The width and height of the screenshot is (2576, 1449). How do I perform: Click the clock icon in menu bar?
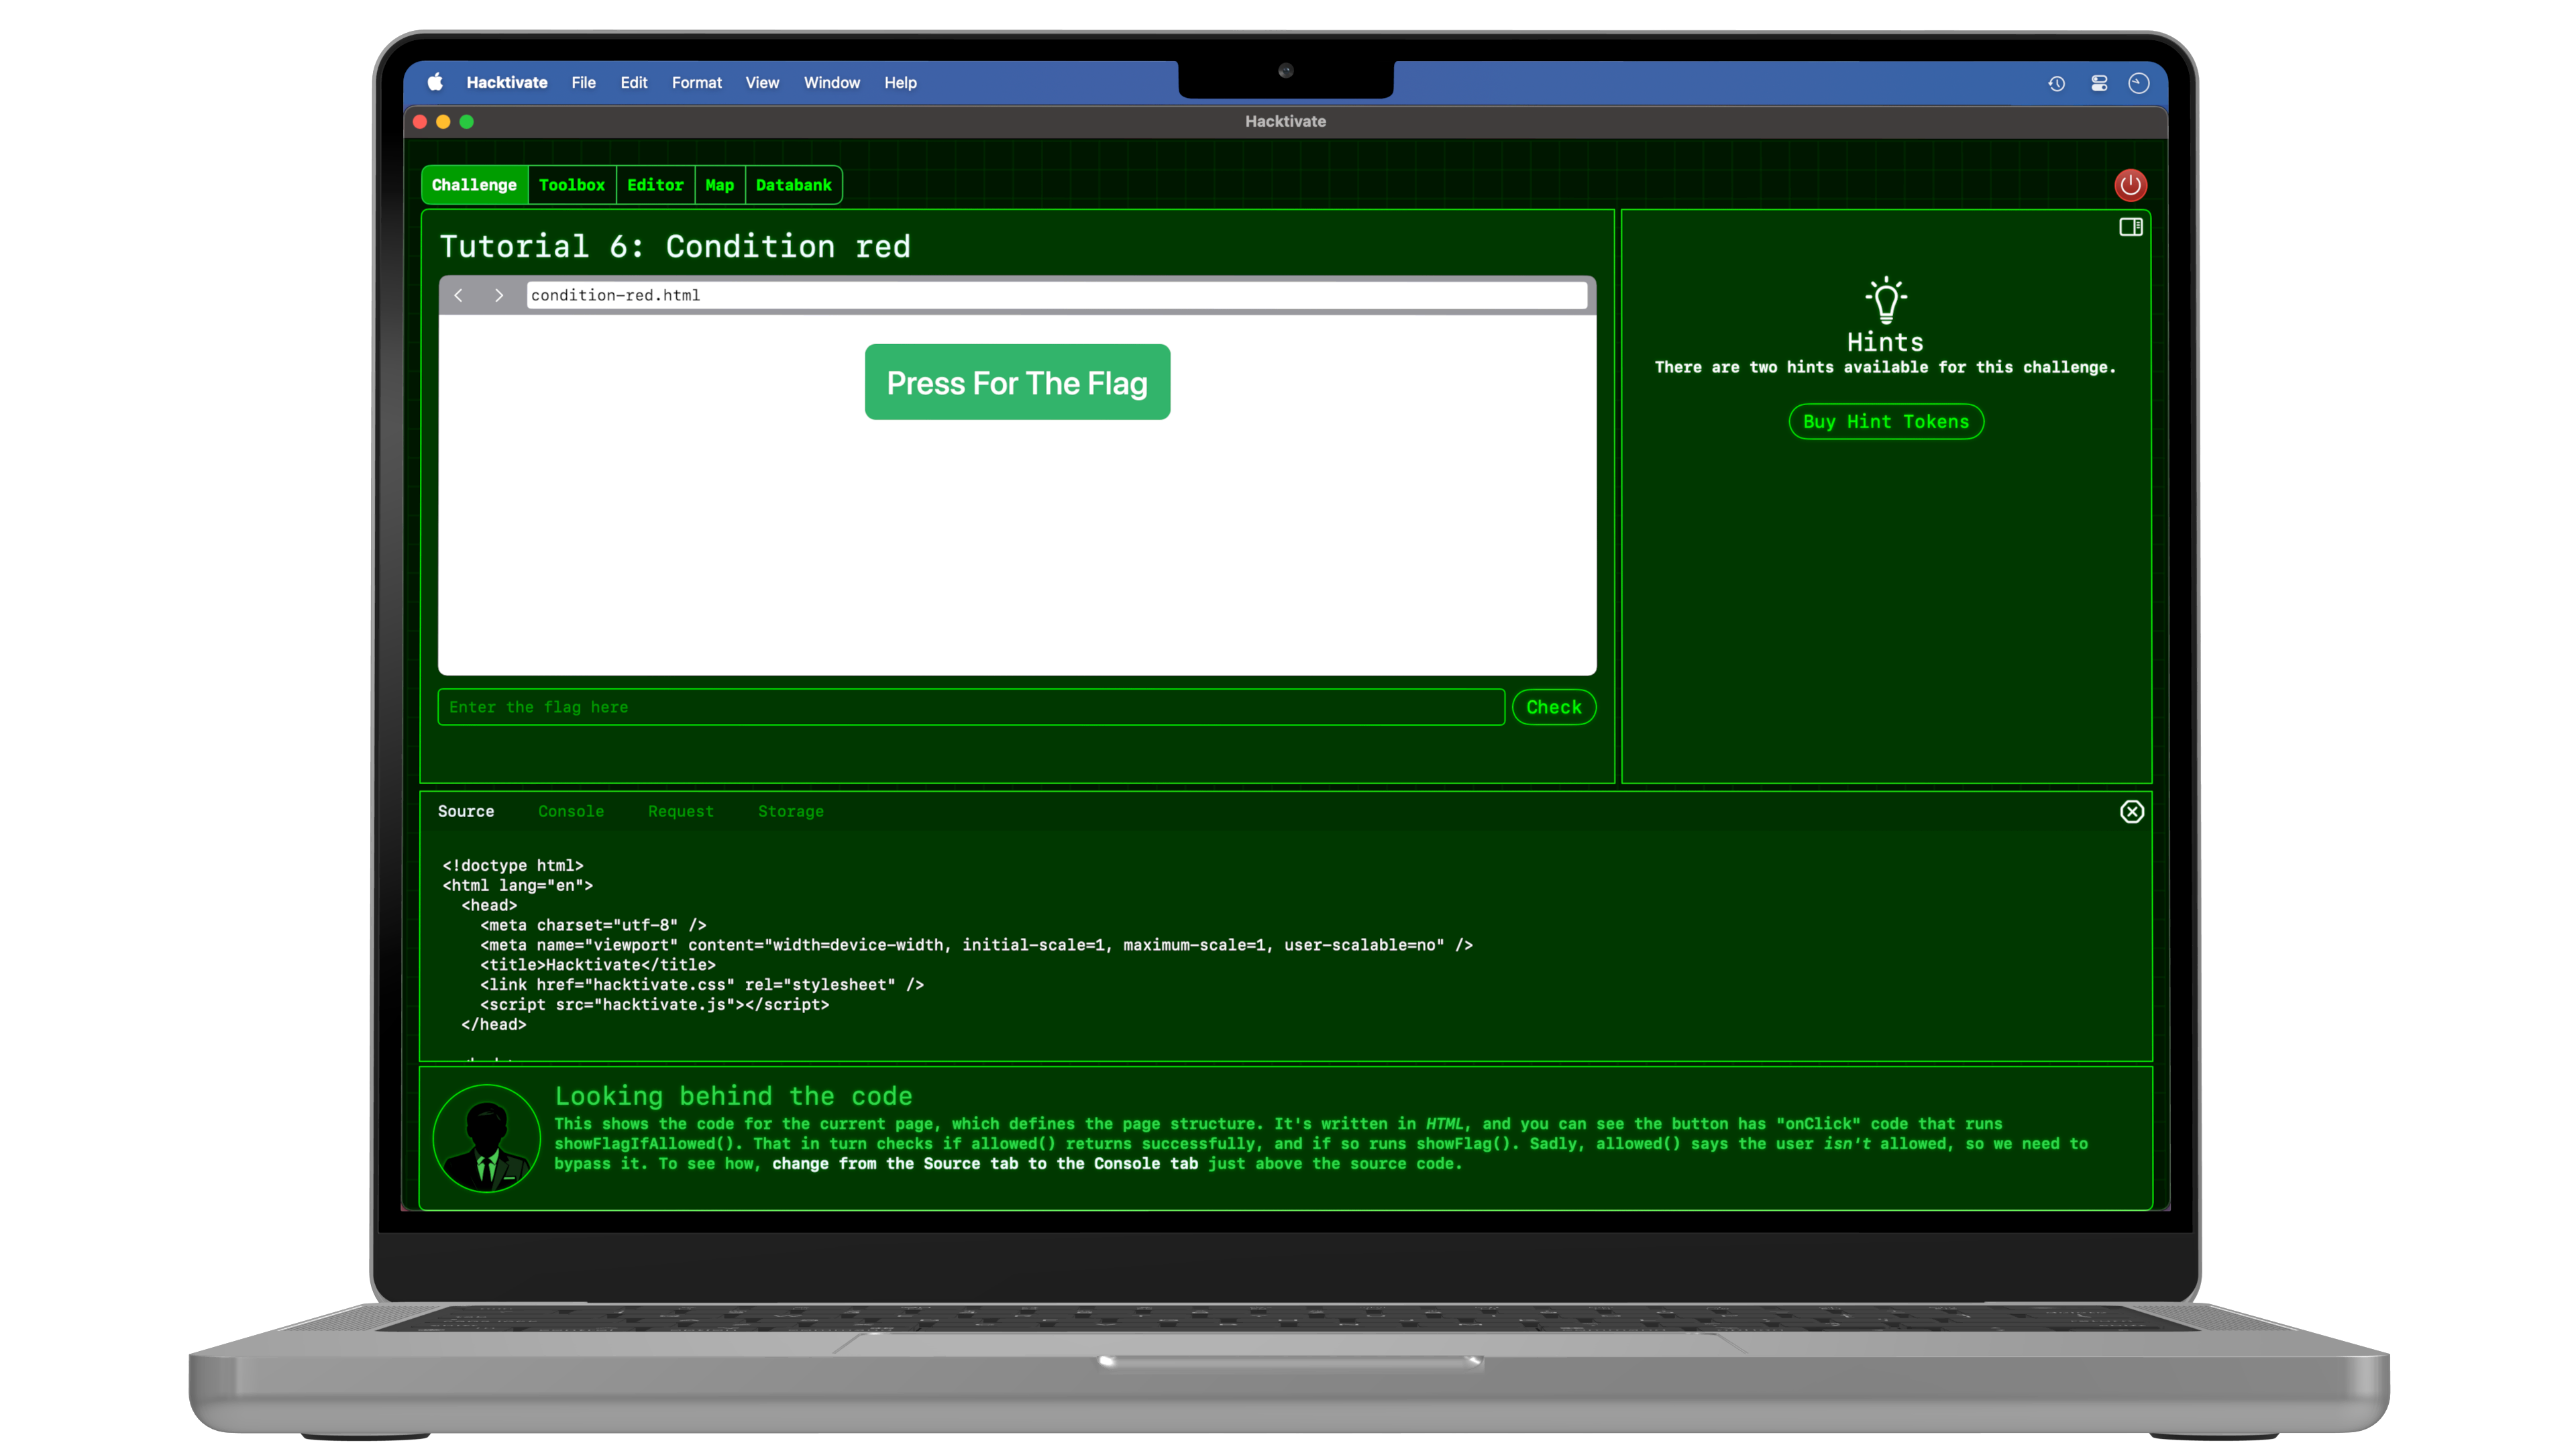(x=2139, y=84)
